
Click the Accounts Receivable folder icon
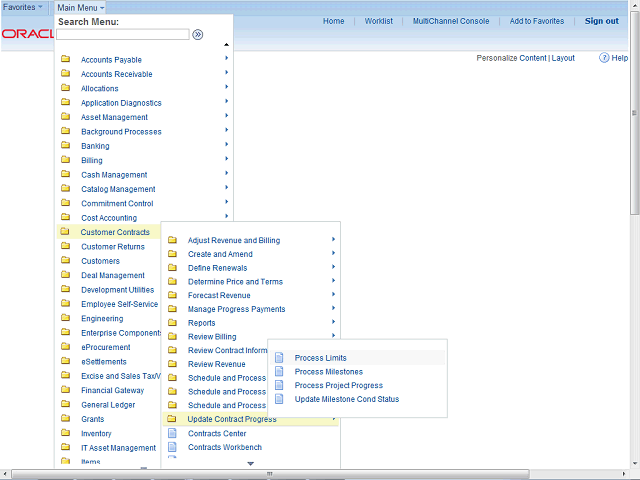(x=65, y=73)
